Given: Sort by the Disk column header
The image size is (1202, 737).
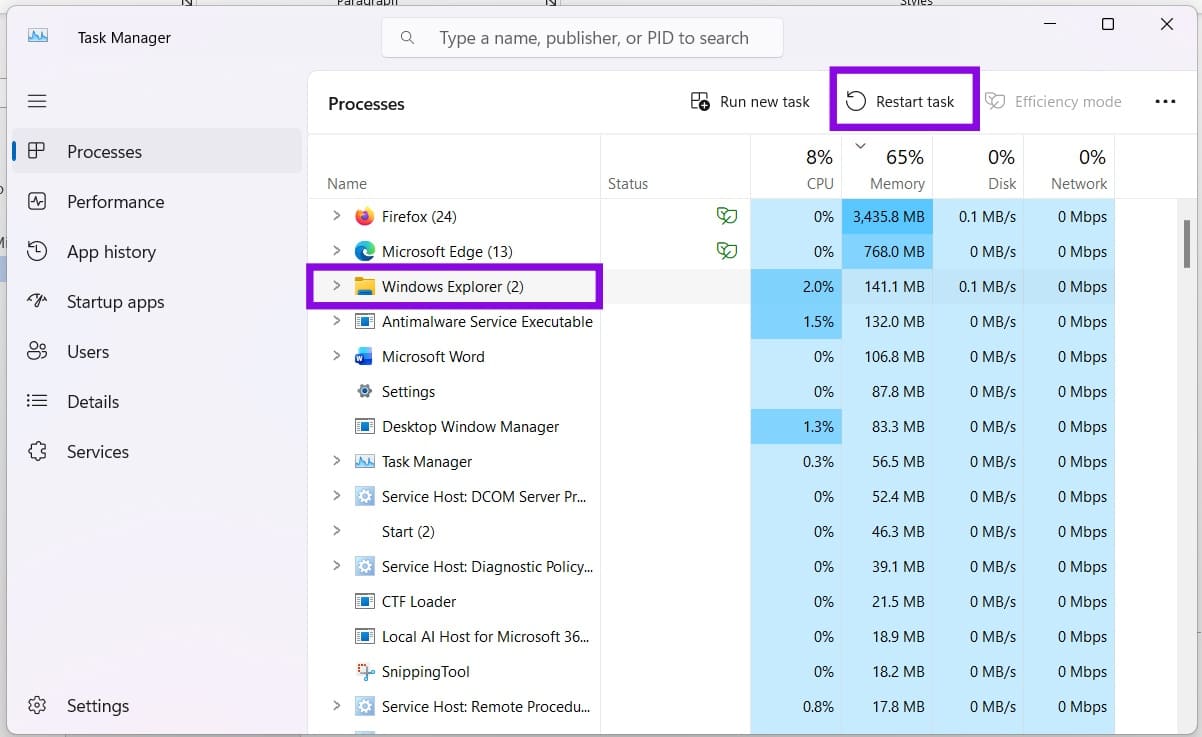Looking at the screenshot, I should [x=978, y=167].
